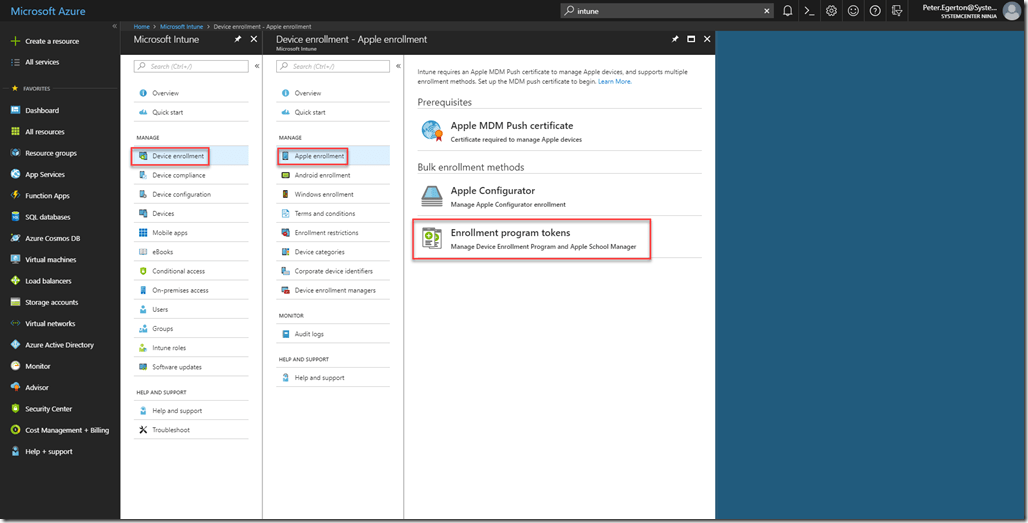The height and width of the screenshot is (523, 1028).
Task: Click the Learn More link
Action: tap(614, 82)
